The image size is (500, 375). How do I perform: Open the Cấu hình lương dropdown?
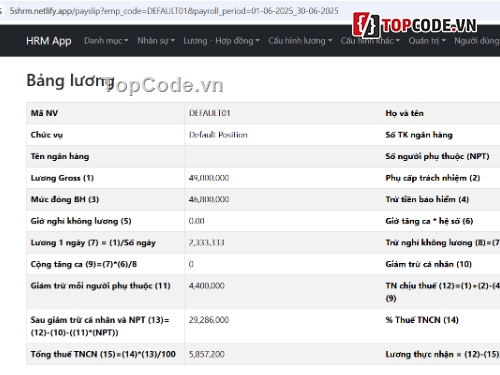300,41
